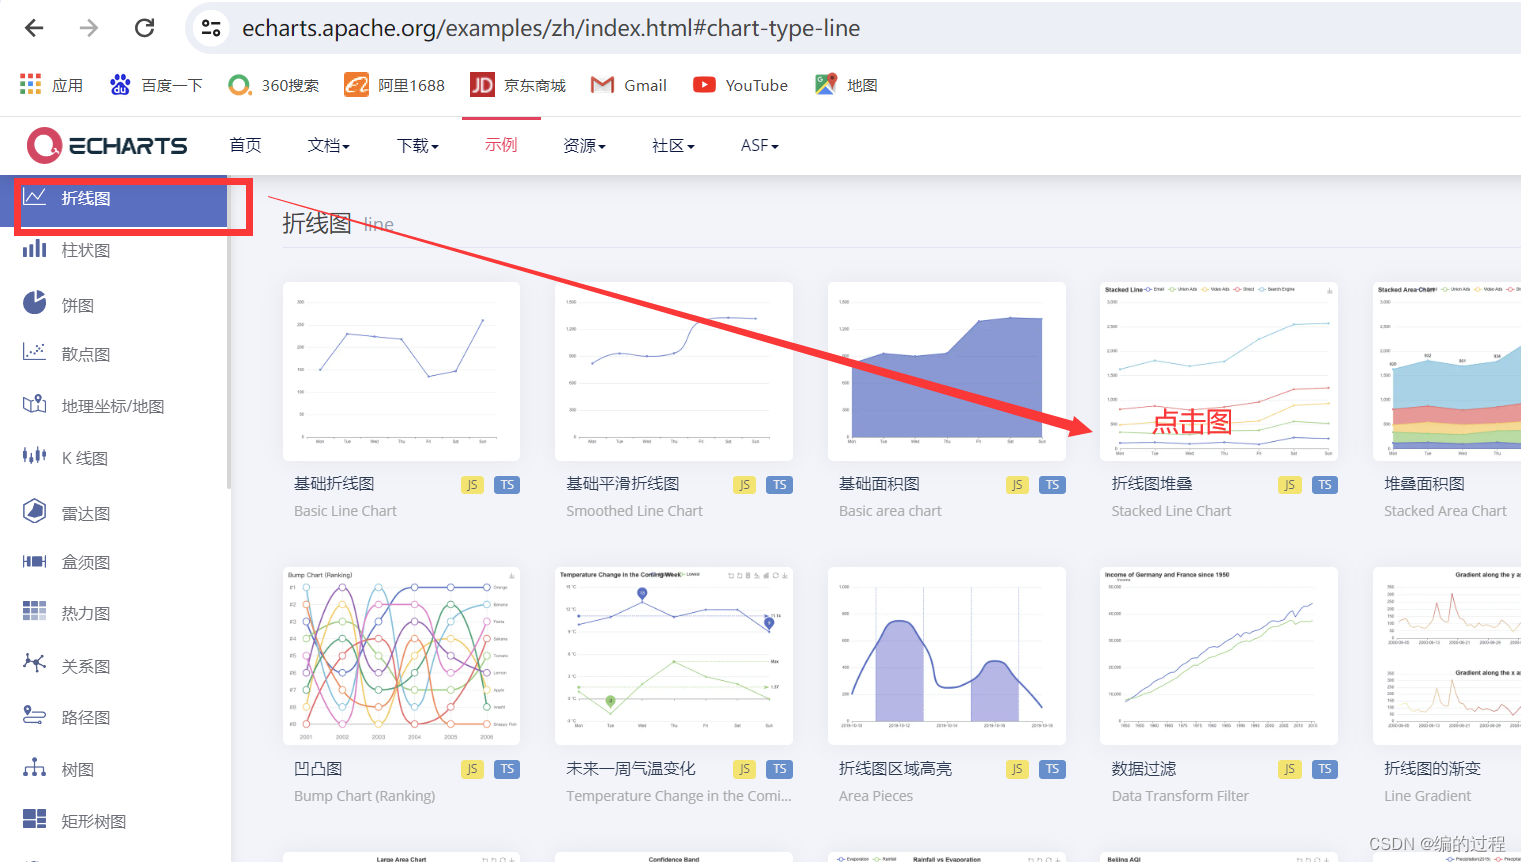Go to 首页 in the top navigation
This screenshot has width=1521, height=862.
click(x=245, y=146)
